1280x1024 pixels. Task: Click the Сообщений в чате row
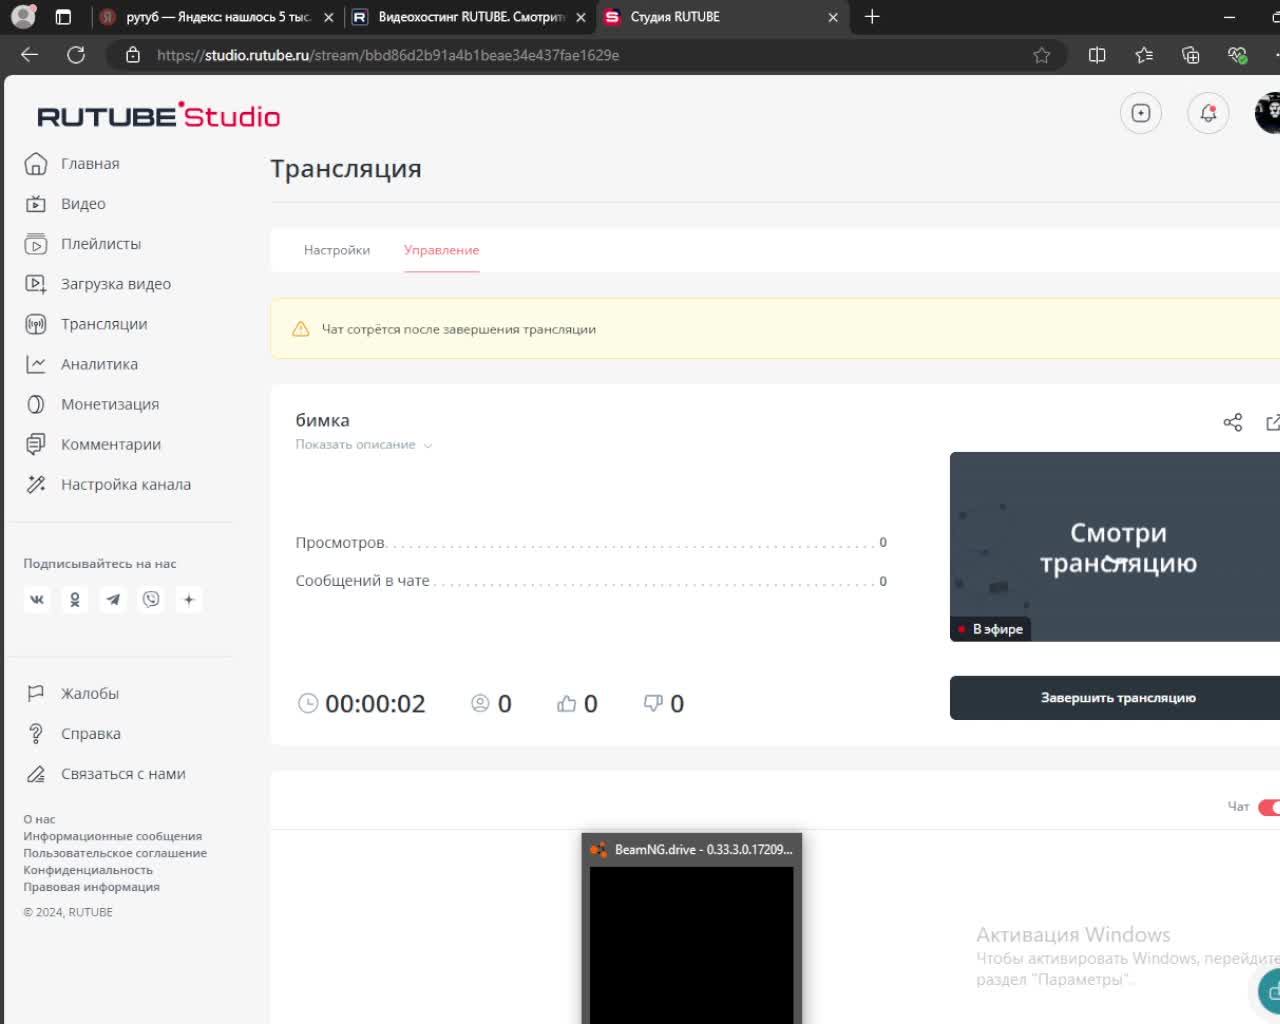(591, 581)
